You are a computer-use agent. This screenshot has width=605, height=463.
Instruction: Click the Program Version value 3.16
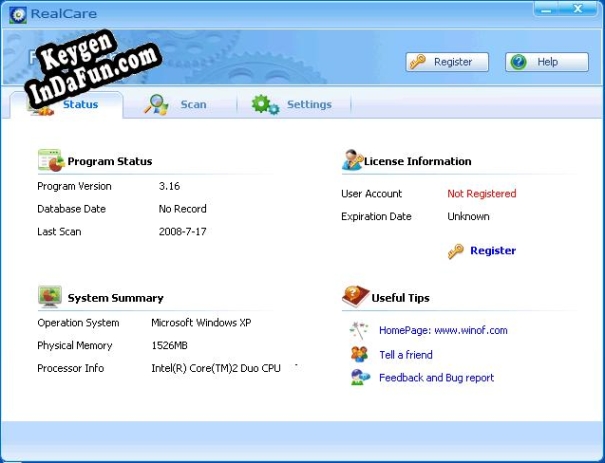tap(169, 186)
